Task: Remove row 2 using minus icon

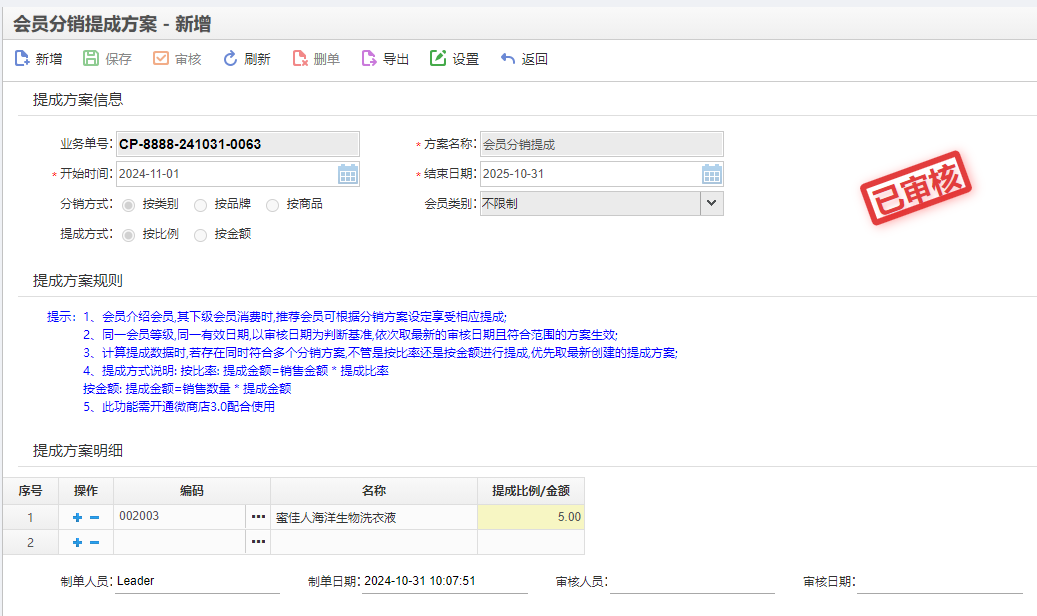Action: (x=95, y=543)
